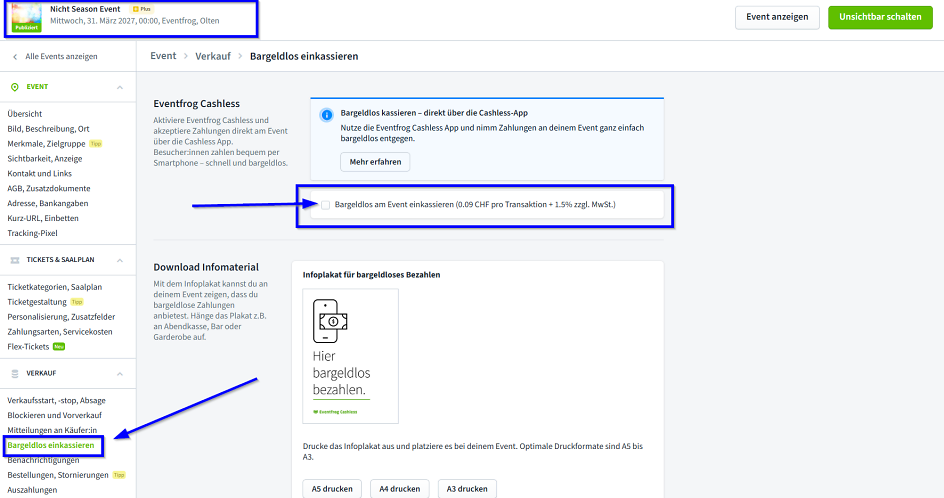
Task: Open Mitteilungen an Käufer:in
Action: tap(52, 431)
